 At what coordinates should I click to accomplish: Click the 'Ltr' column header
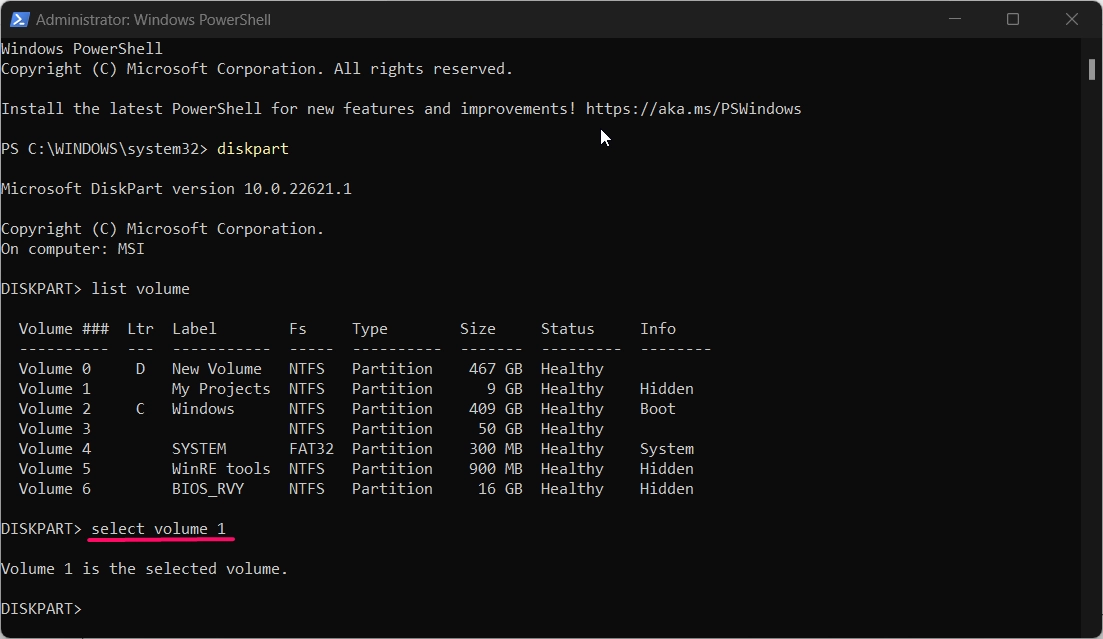point(141,329)
